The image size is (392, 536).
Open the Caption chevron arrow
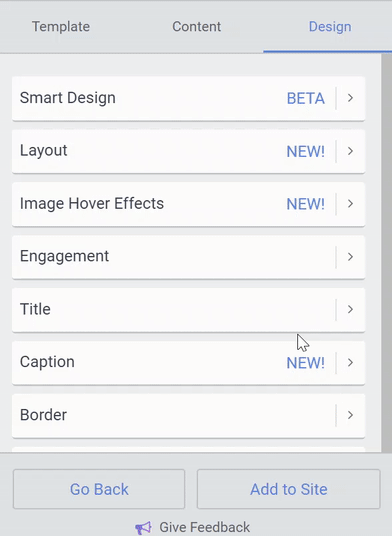[350, 362]
